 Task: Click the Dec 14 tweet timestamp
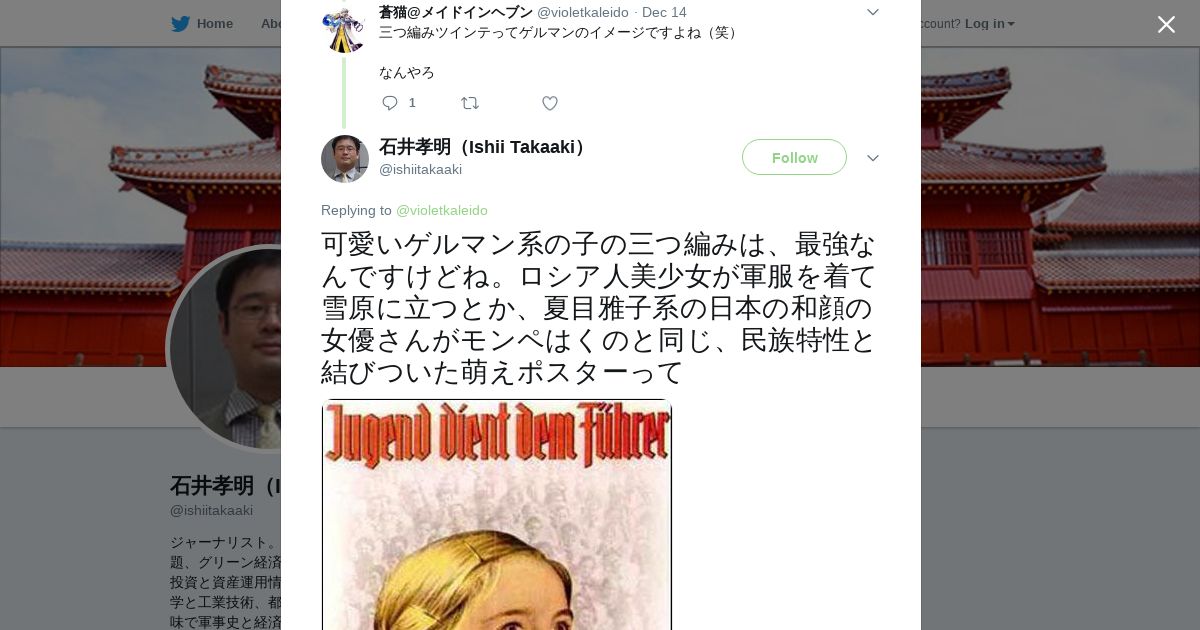click(x=664, y=12)
